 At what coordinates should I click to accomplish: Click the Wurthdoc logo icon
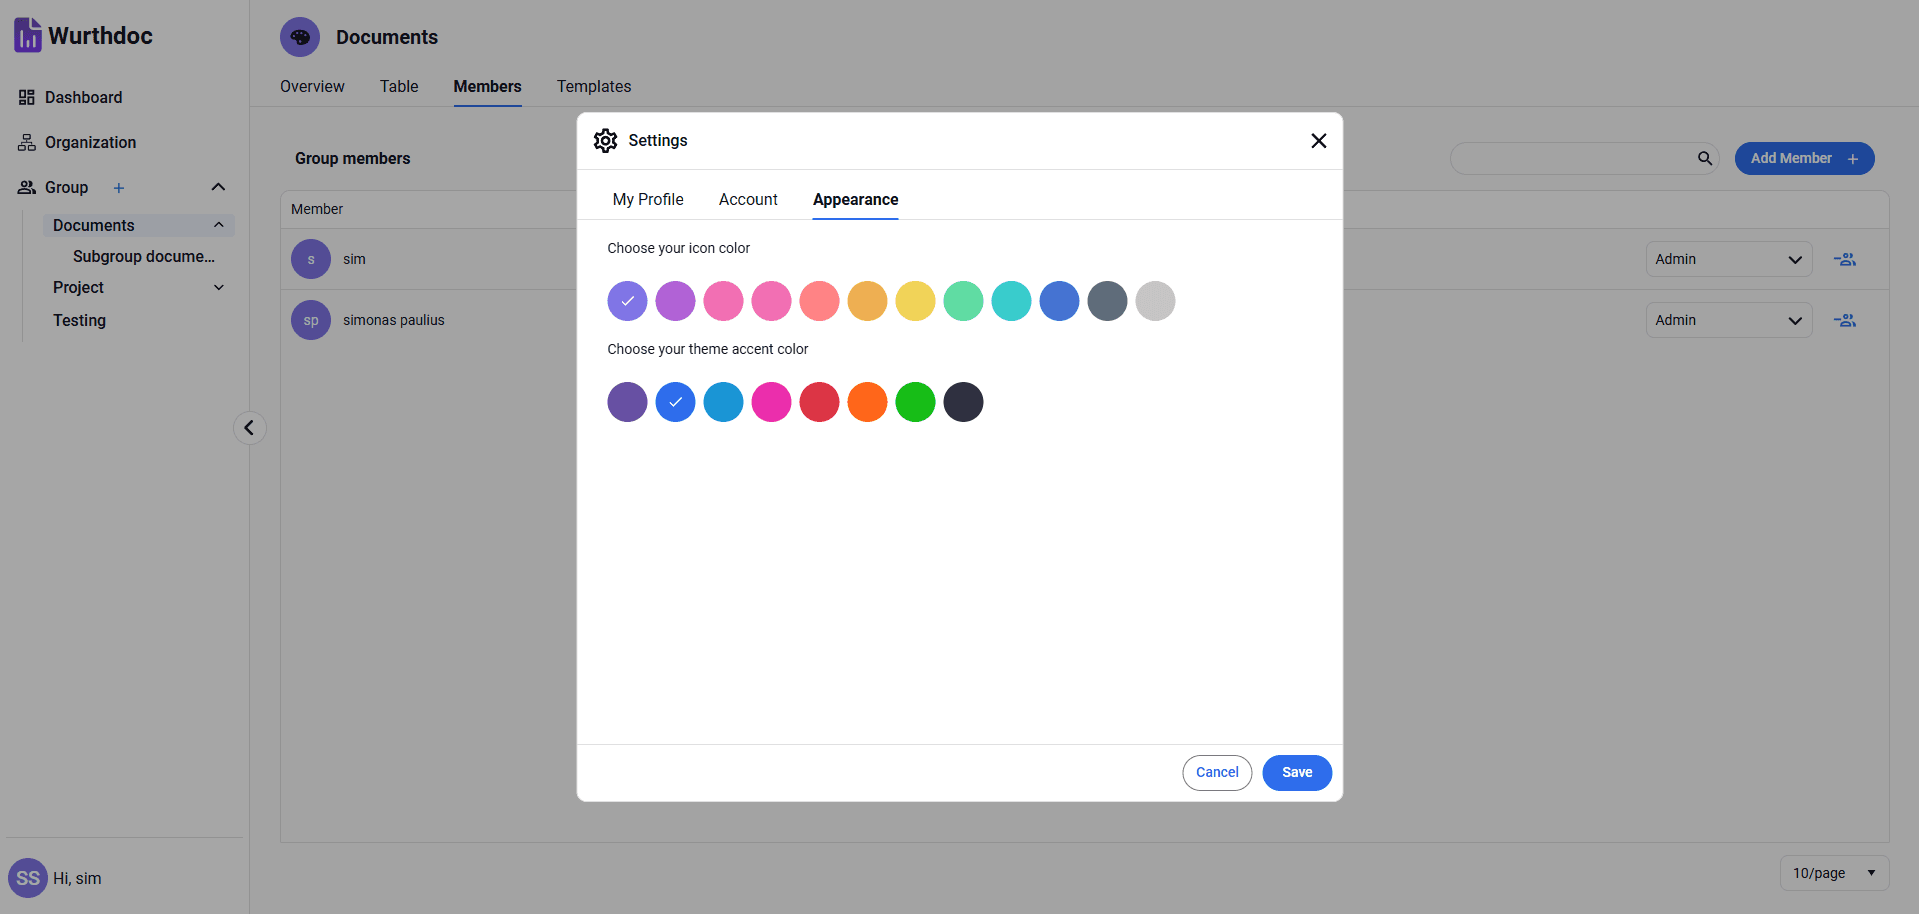[x=27, y=36]
